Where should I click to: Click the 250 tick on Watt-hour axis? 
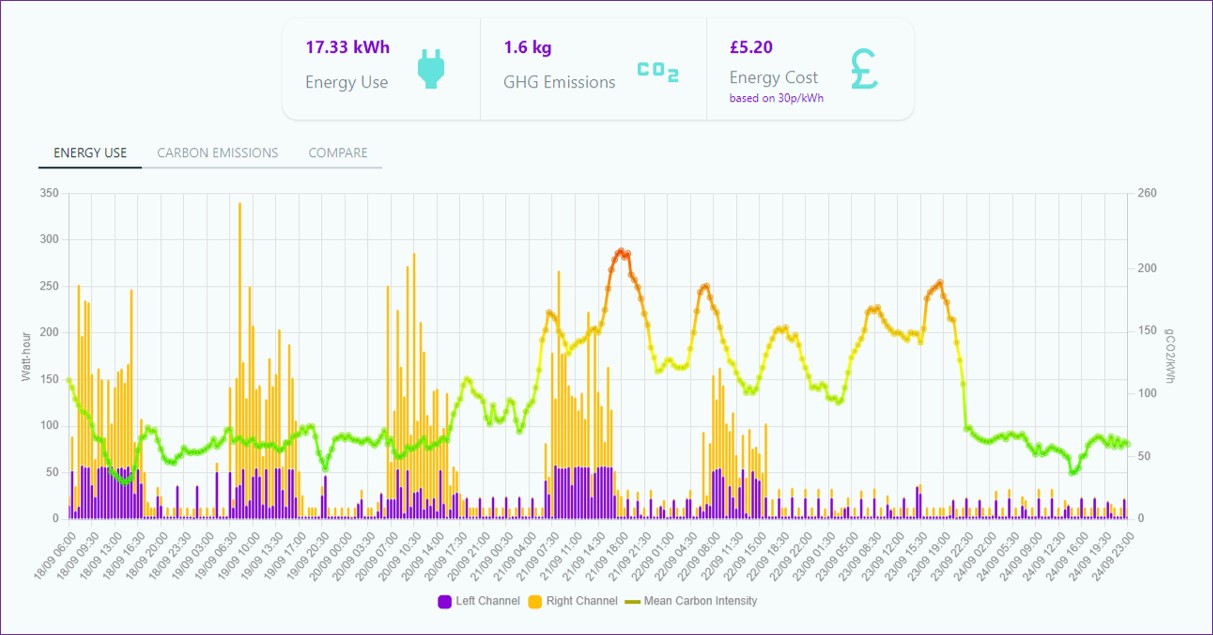49,286
